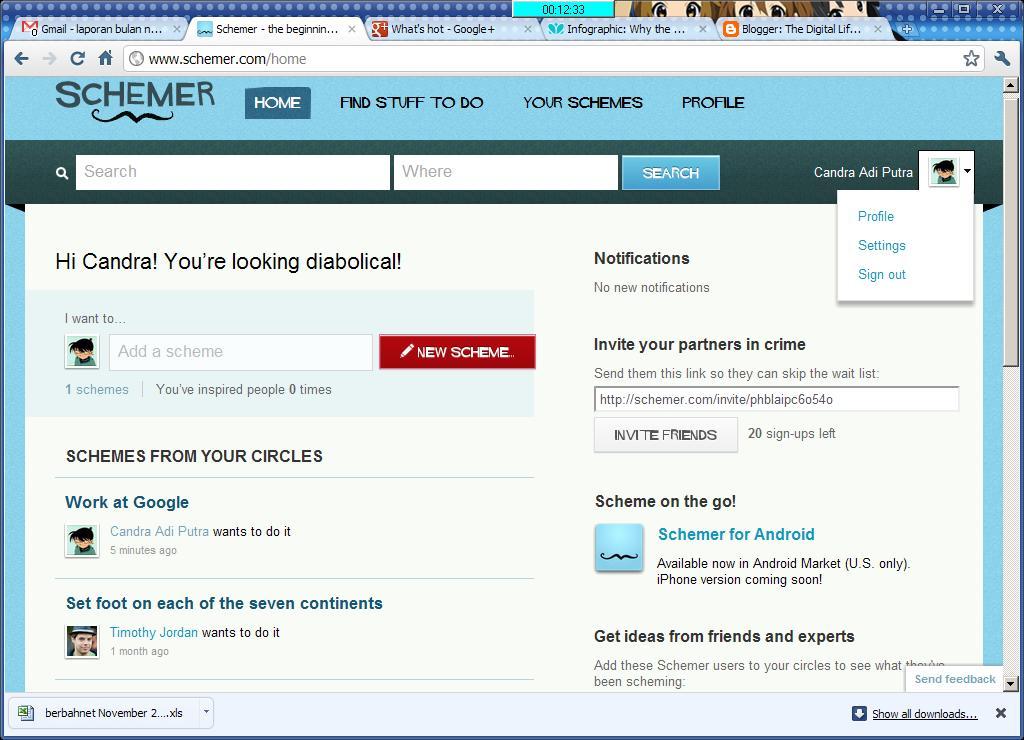Focus the Search input field
The height and width of the screenshot is (740, 1024).
click(x=232, y=172)
